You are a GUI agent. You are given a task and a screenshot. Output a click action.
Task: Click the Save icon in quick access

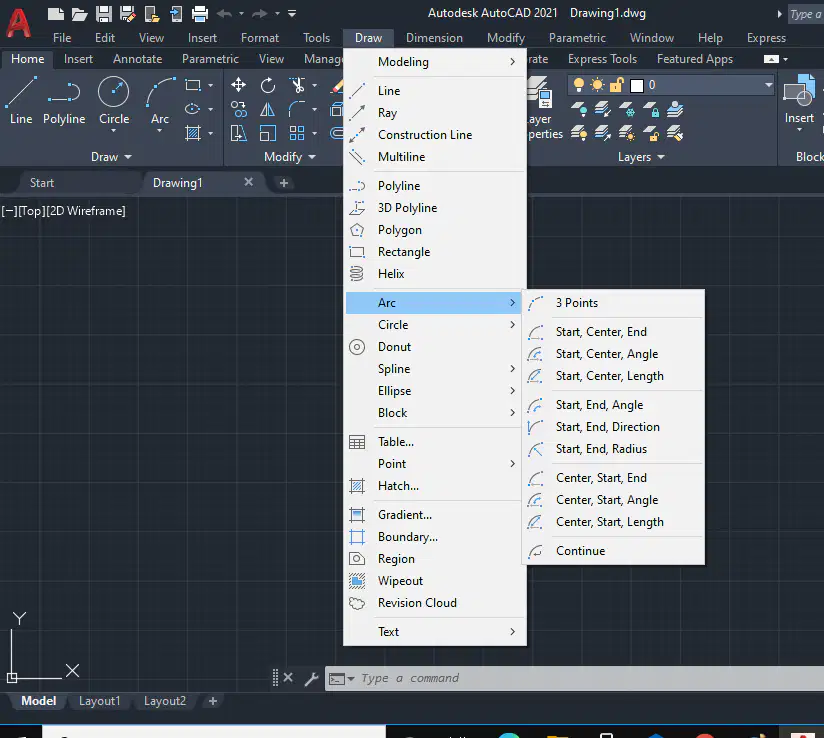[x=104, y=14]
